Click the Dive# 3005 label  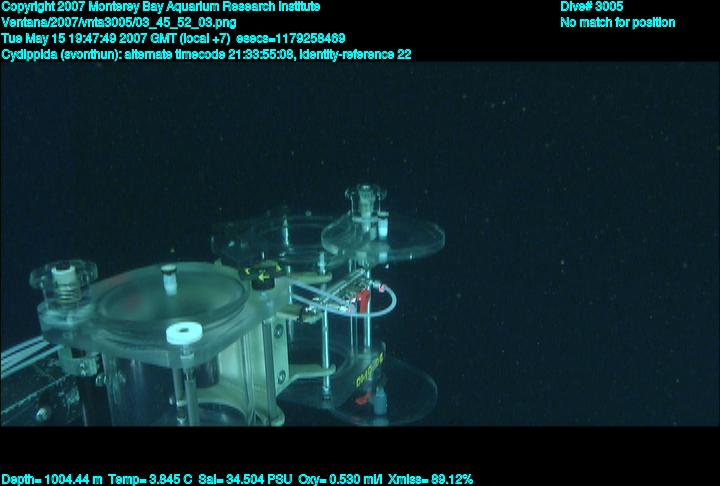(592, 7)
